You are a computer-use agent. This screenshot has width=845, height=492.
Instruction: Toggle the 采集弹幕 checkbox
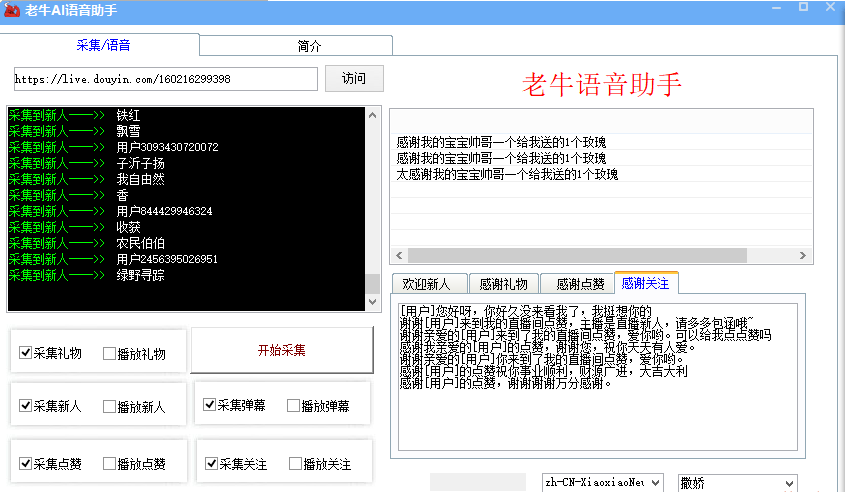210,406
